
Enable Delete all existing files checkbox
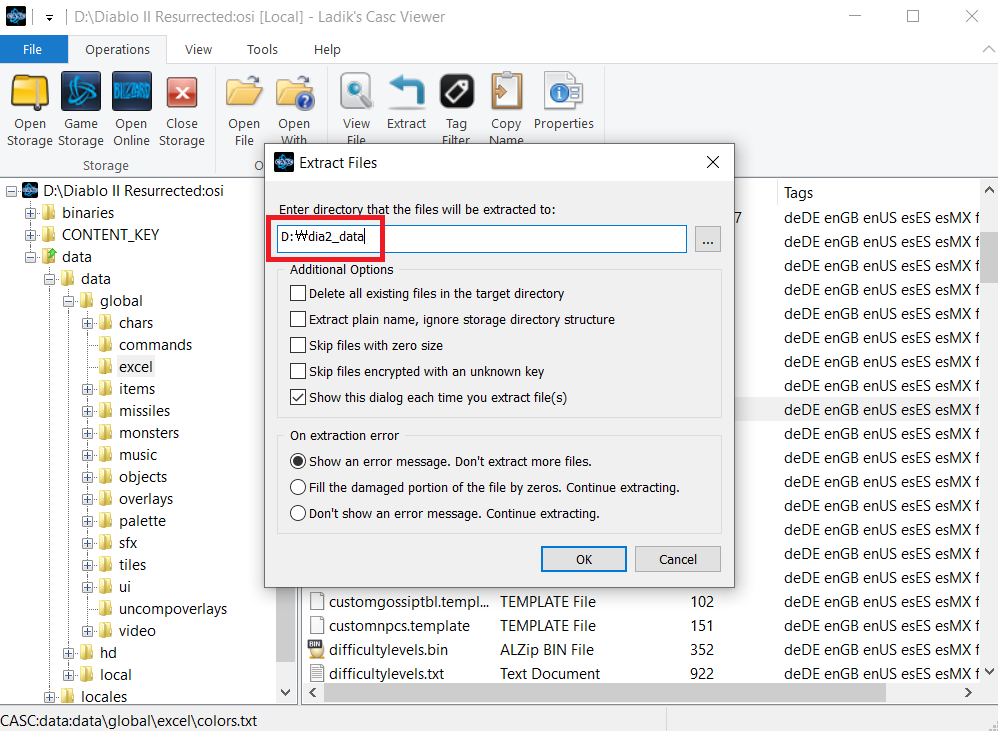[x=298, y=293]
